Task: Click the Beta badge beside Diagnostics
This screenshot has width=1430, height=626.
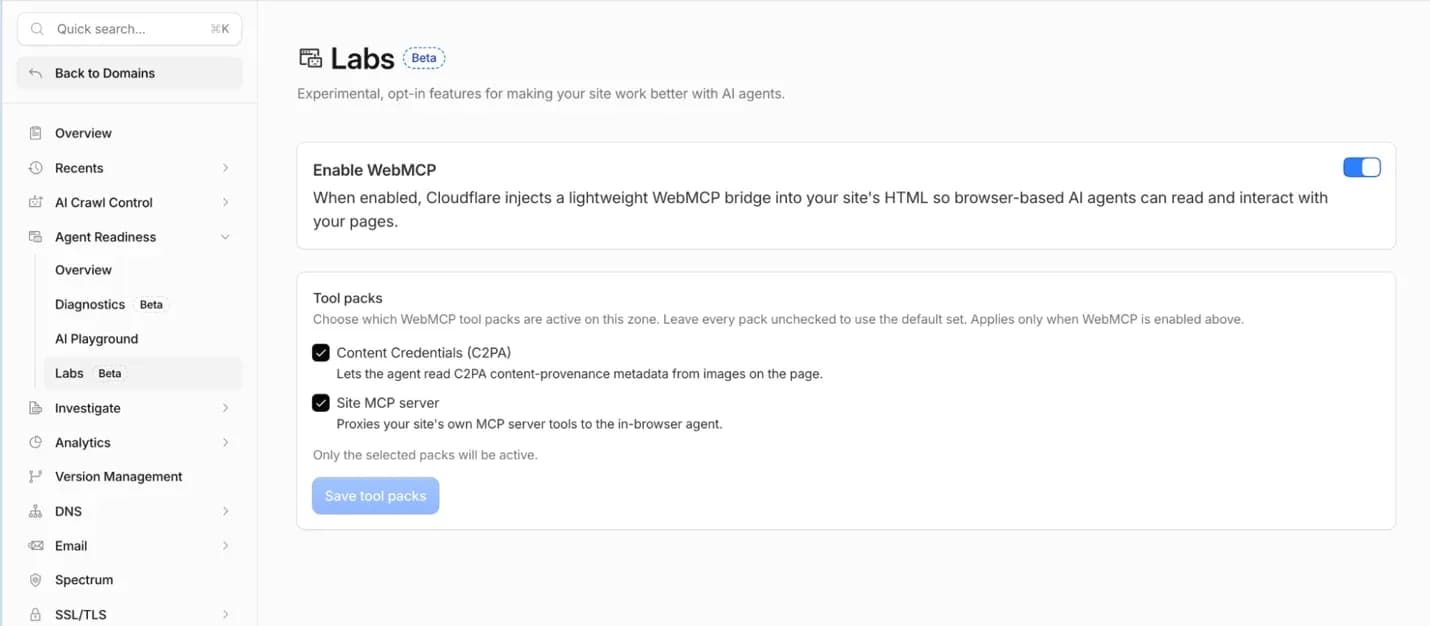Action: coord(151,305)
